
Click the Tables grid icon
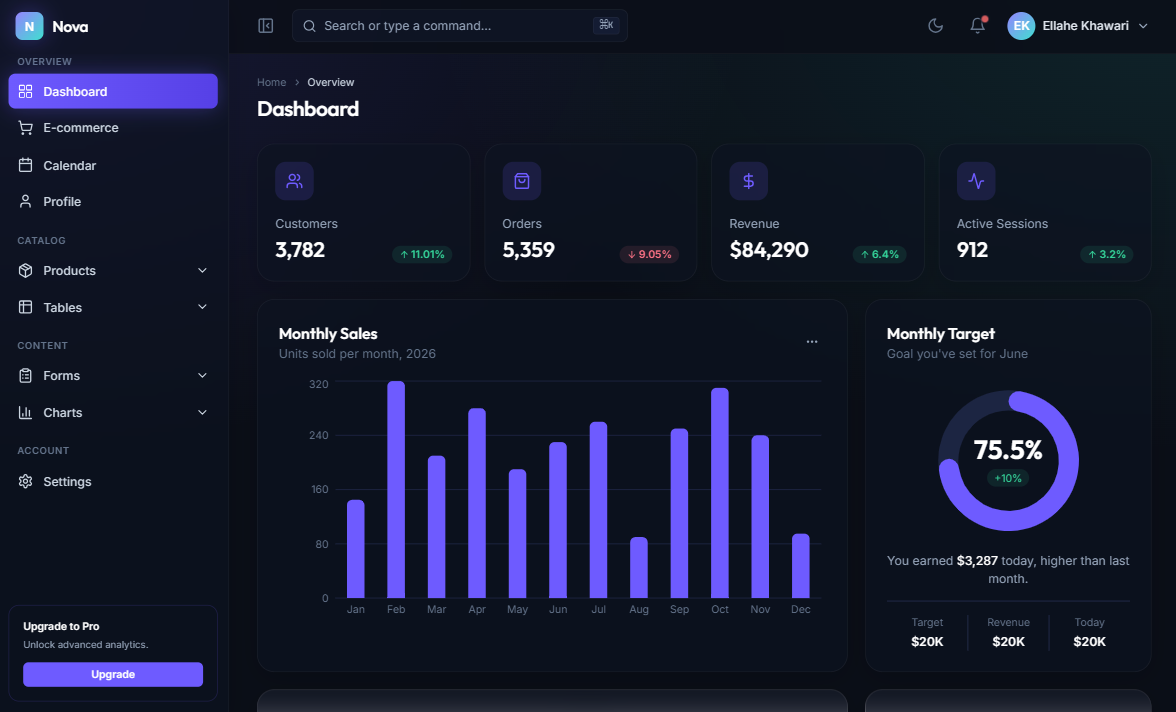(26, 307)
